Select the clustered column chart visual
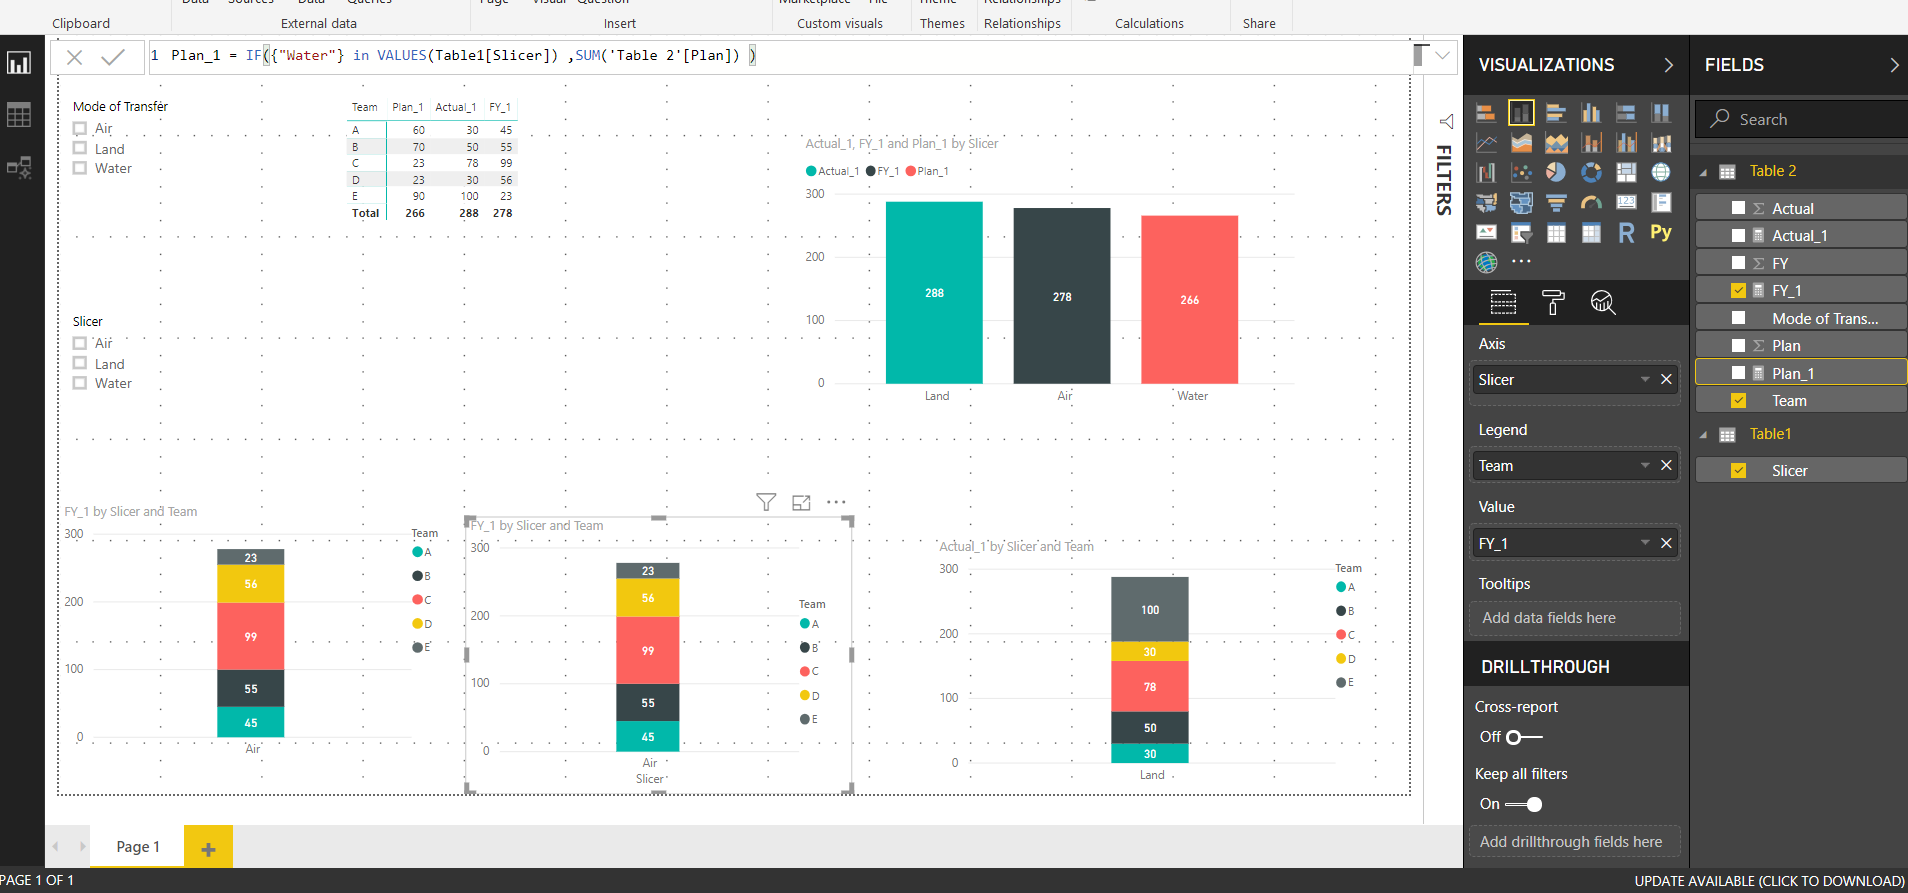 pyautogui.click(x=1591, y=112)
